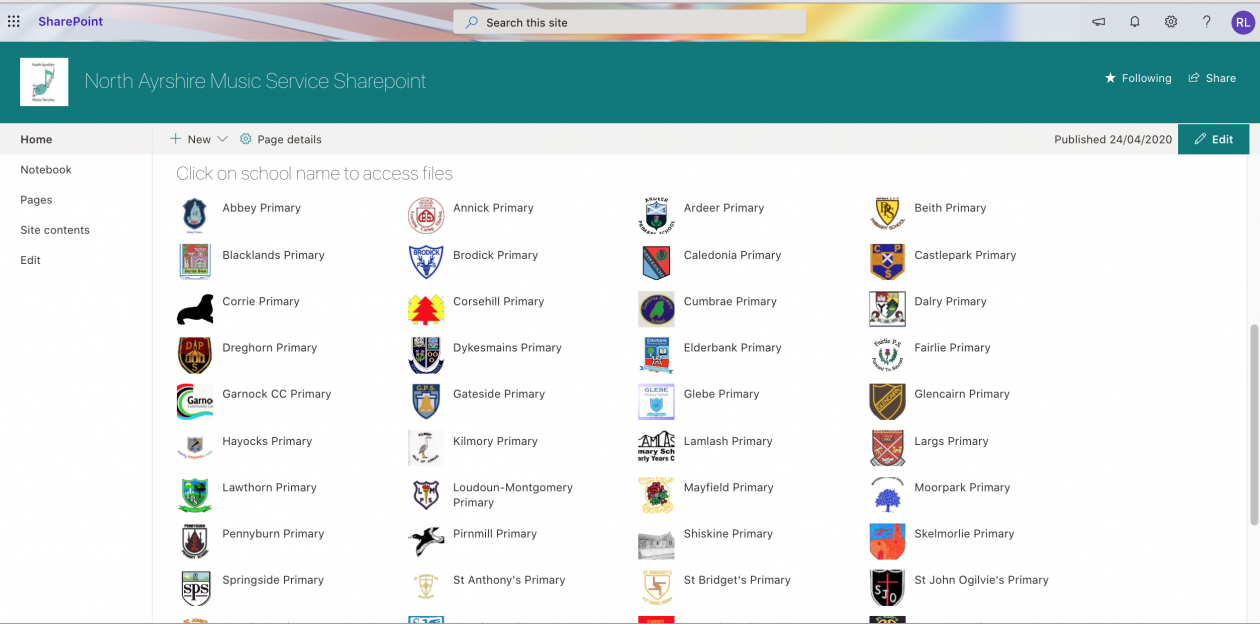
Task: Open the SharePoint home link
Action: (71, 21)
